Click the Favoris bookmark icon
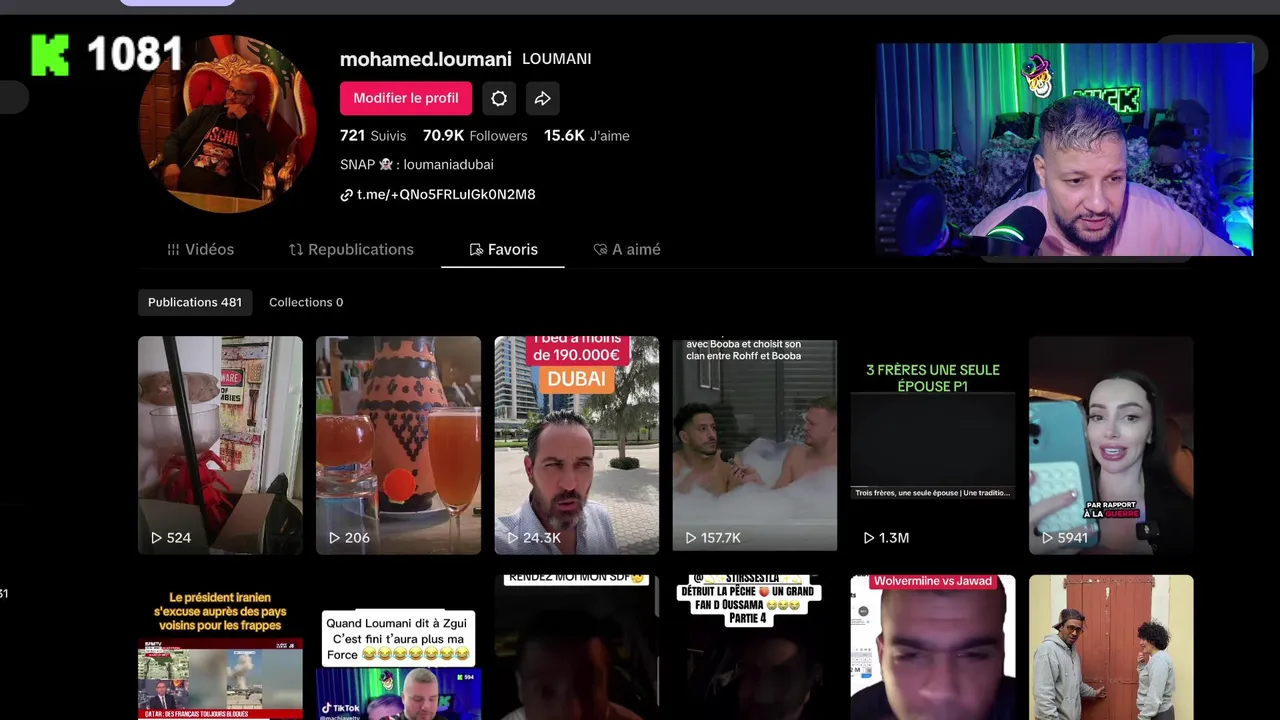Image resolution: width=1280 pixels, height=720 pixels. click(x=476, y=250)
